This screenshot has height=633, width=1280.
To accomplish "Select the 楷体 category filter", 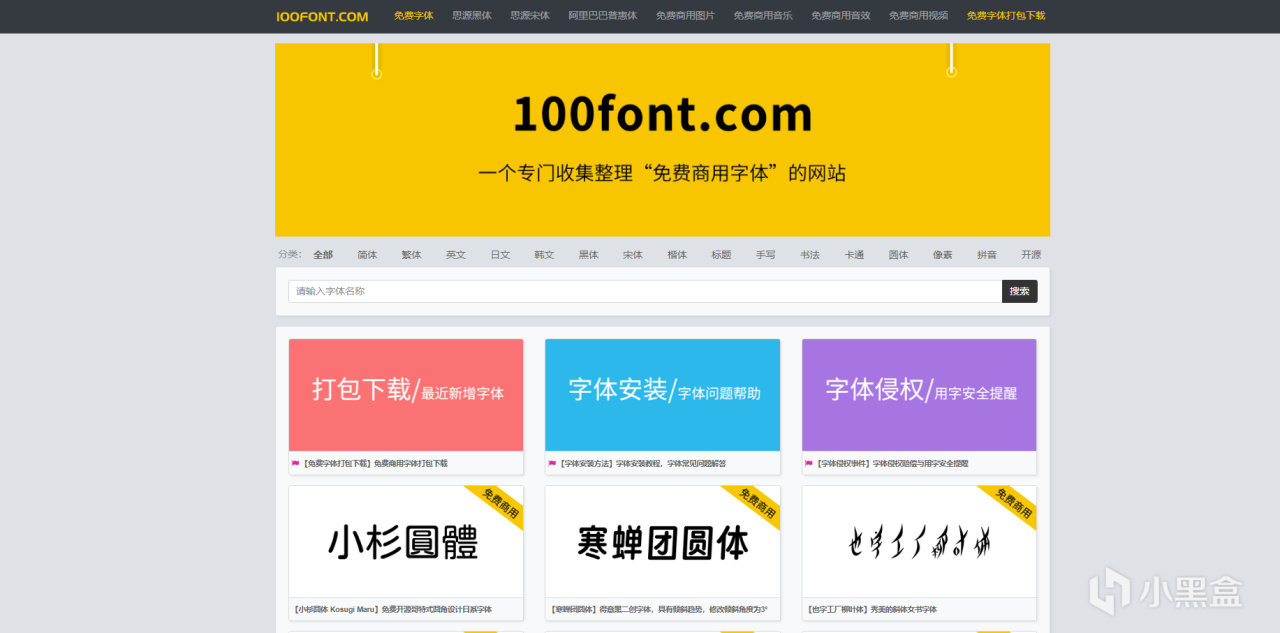I will point(677,255).
